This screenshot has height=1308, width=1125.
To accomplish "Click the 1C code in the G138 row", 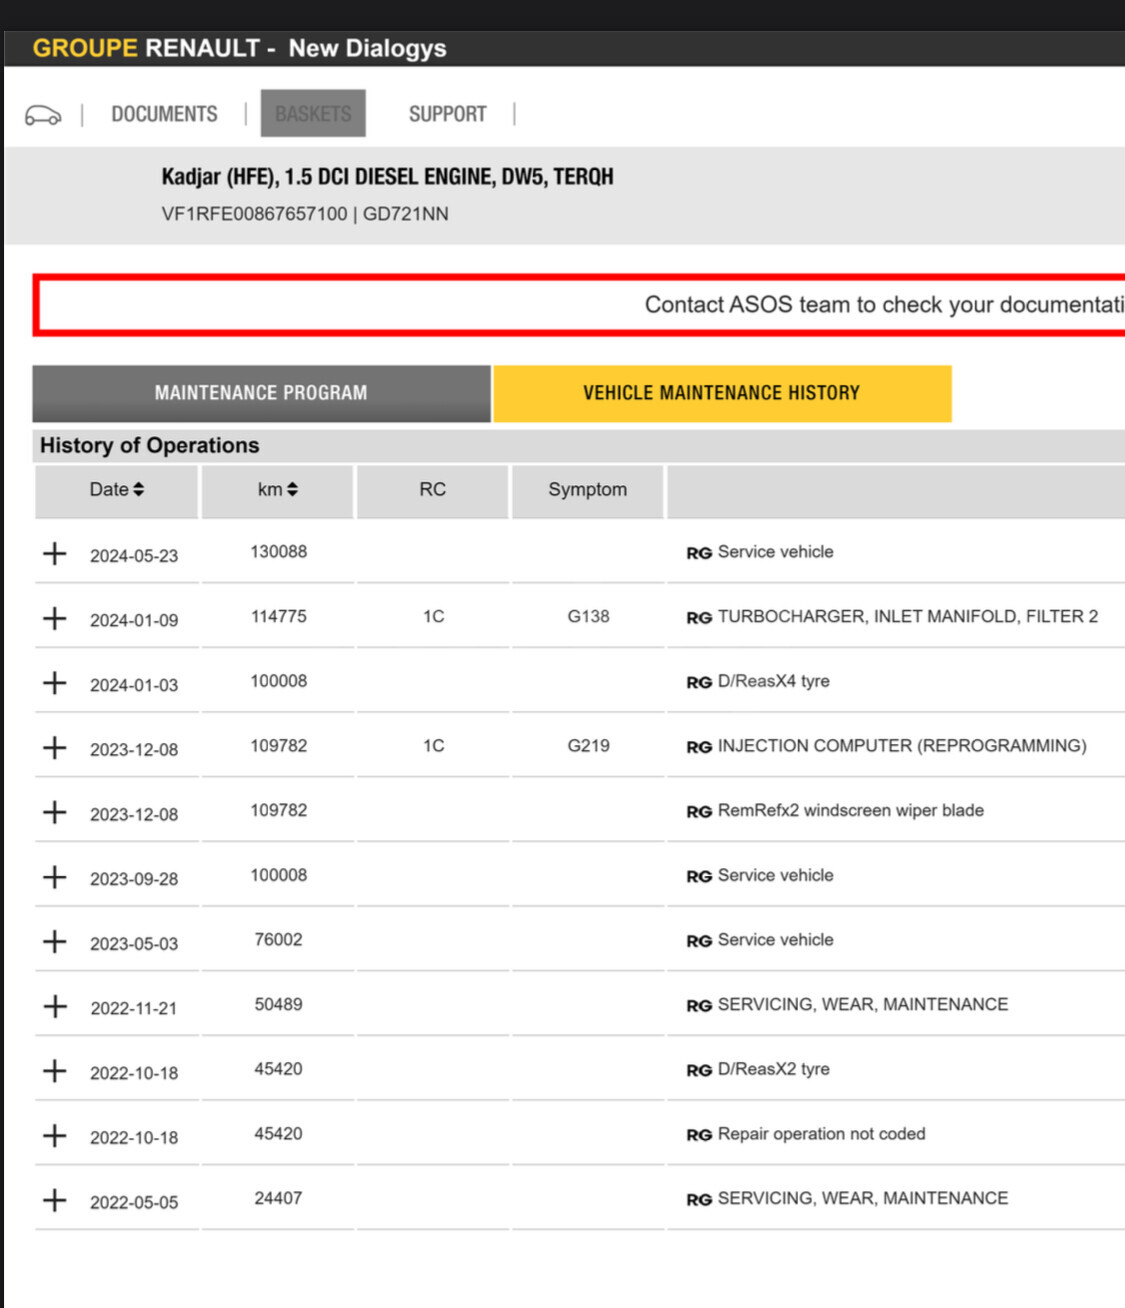I will (x=433, y=617).
